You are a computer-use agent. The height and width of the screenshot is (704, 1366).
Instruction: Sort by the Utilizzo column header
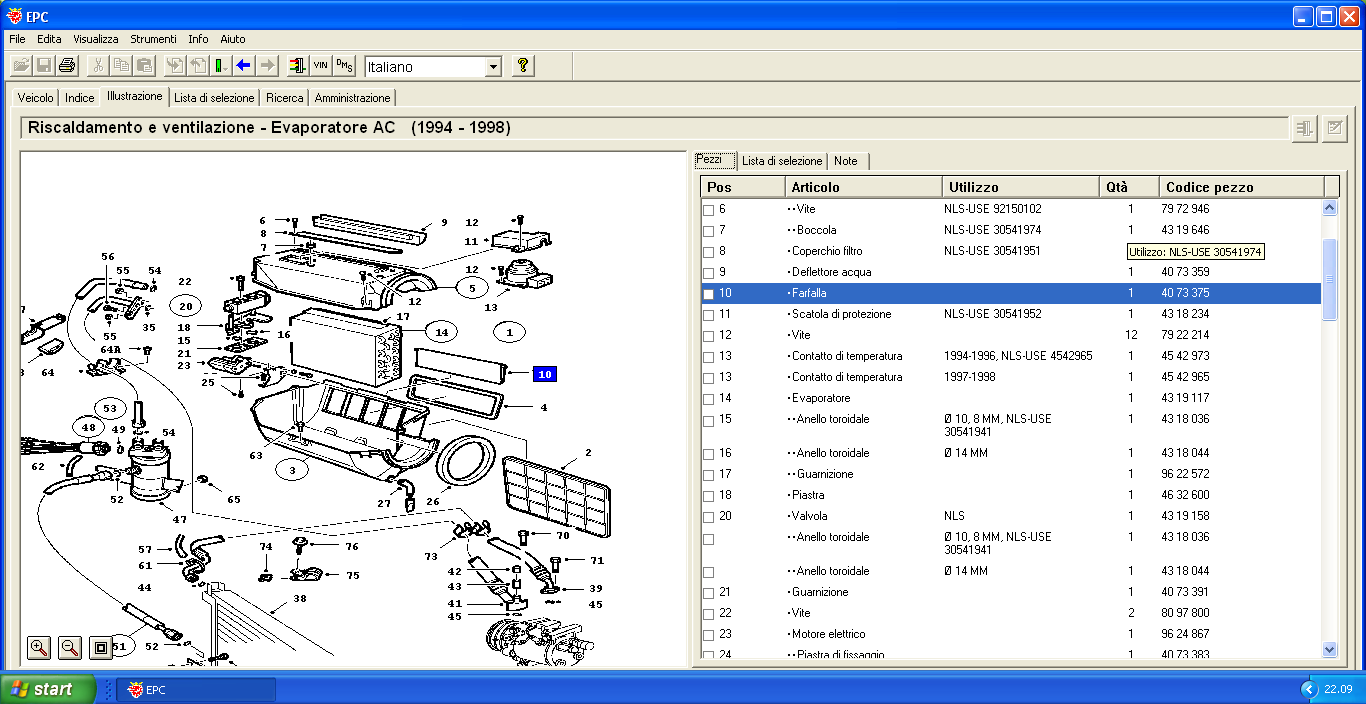pyautogui.click(x=1021, y=187)
